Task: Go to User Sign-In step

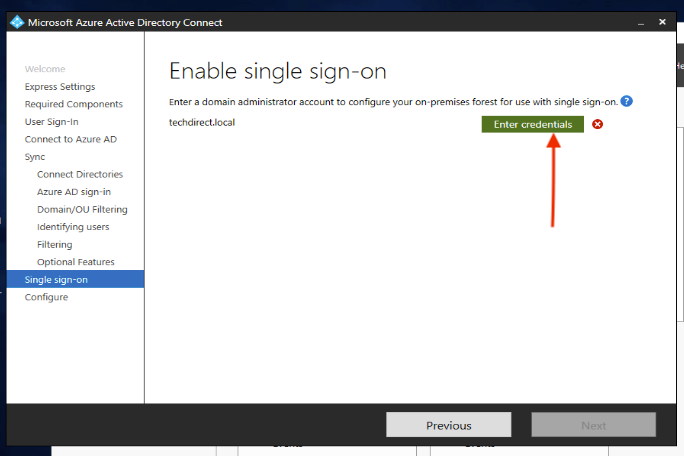Action: (x=51, y=122)
